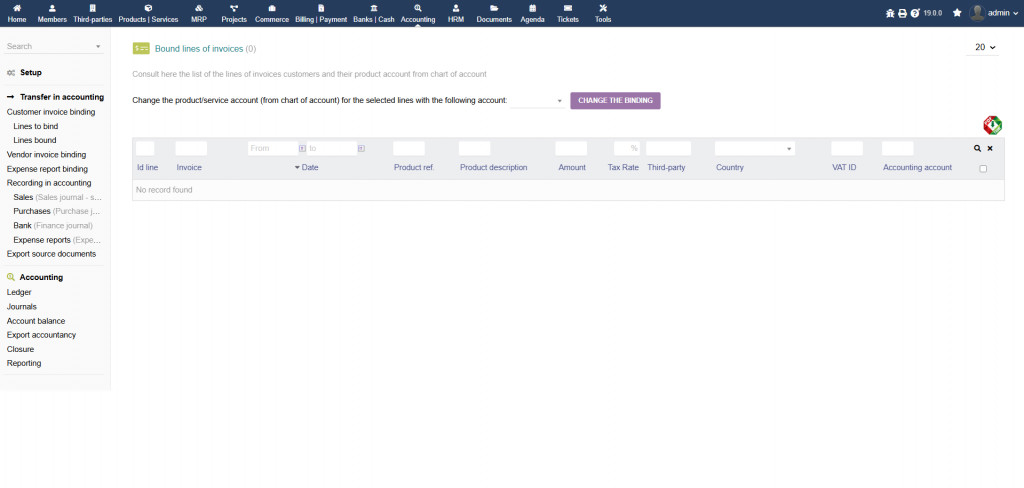Open Setup in the sidebar
Screen dimensions: 1024x488
point(31,73)
